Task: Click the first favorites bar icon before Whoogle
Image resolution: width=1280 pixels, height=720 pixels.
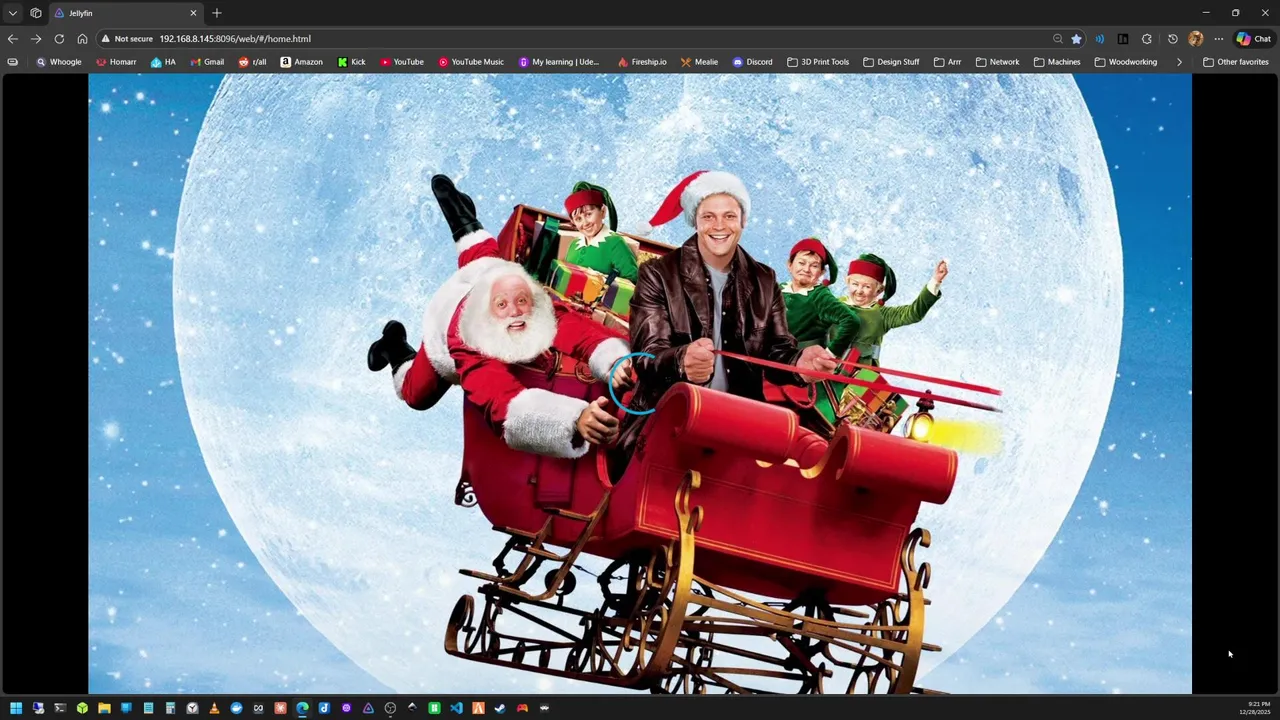Action: tap(12, 62)
